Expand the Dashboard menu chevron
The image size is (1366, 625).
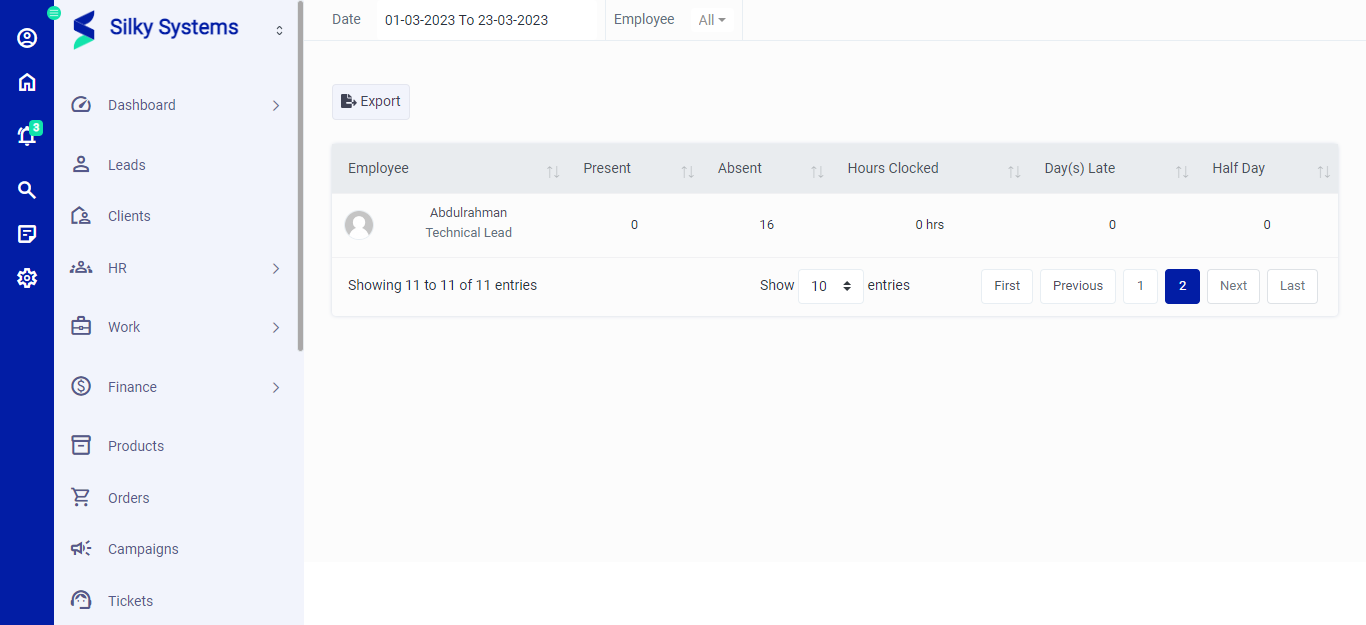coord(276,106)
